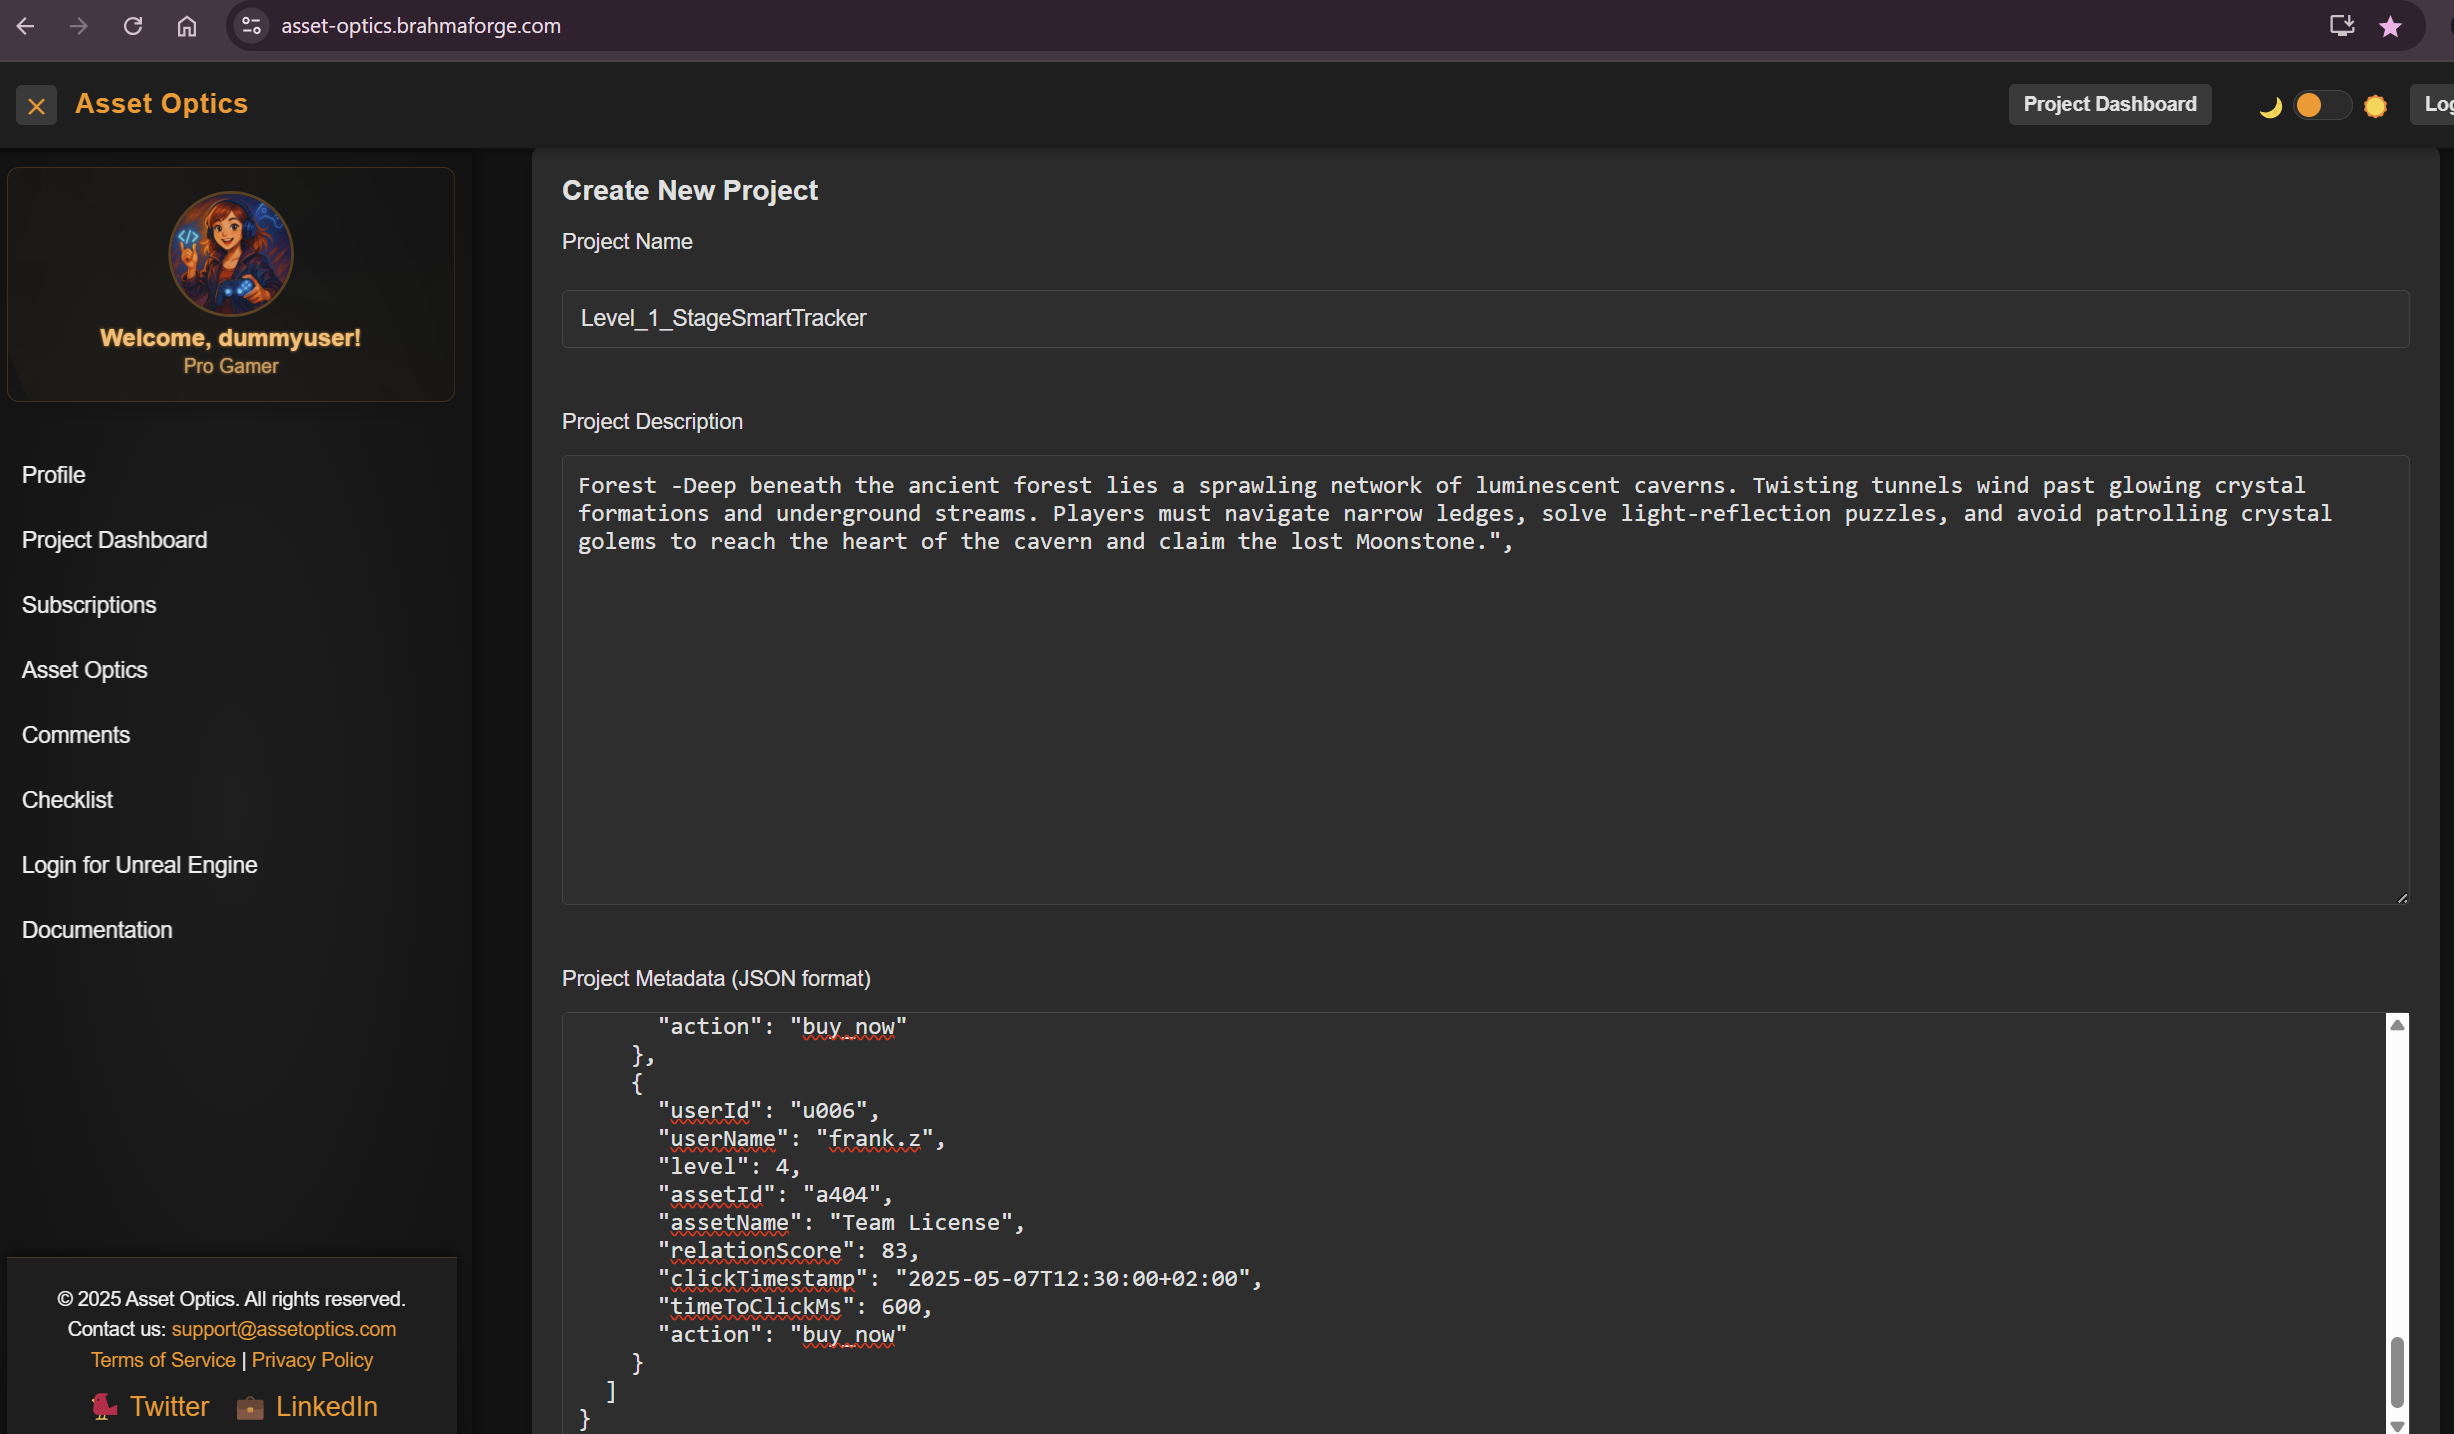Viewport: 2454px width, 1434px height.
Task: Click the dummyuser avatar image
Action: pos(231,253)
